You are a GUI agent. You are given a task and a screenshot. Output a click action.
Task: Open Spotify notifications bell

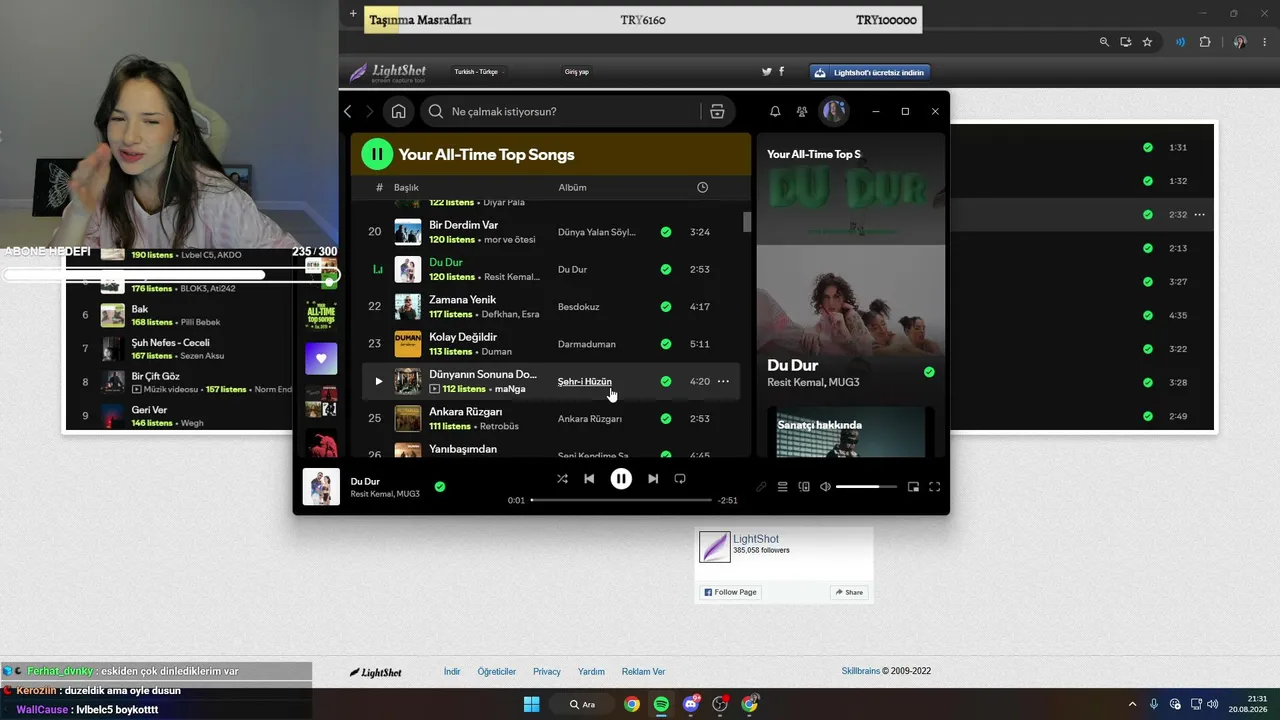775,112
